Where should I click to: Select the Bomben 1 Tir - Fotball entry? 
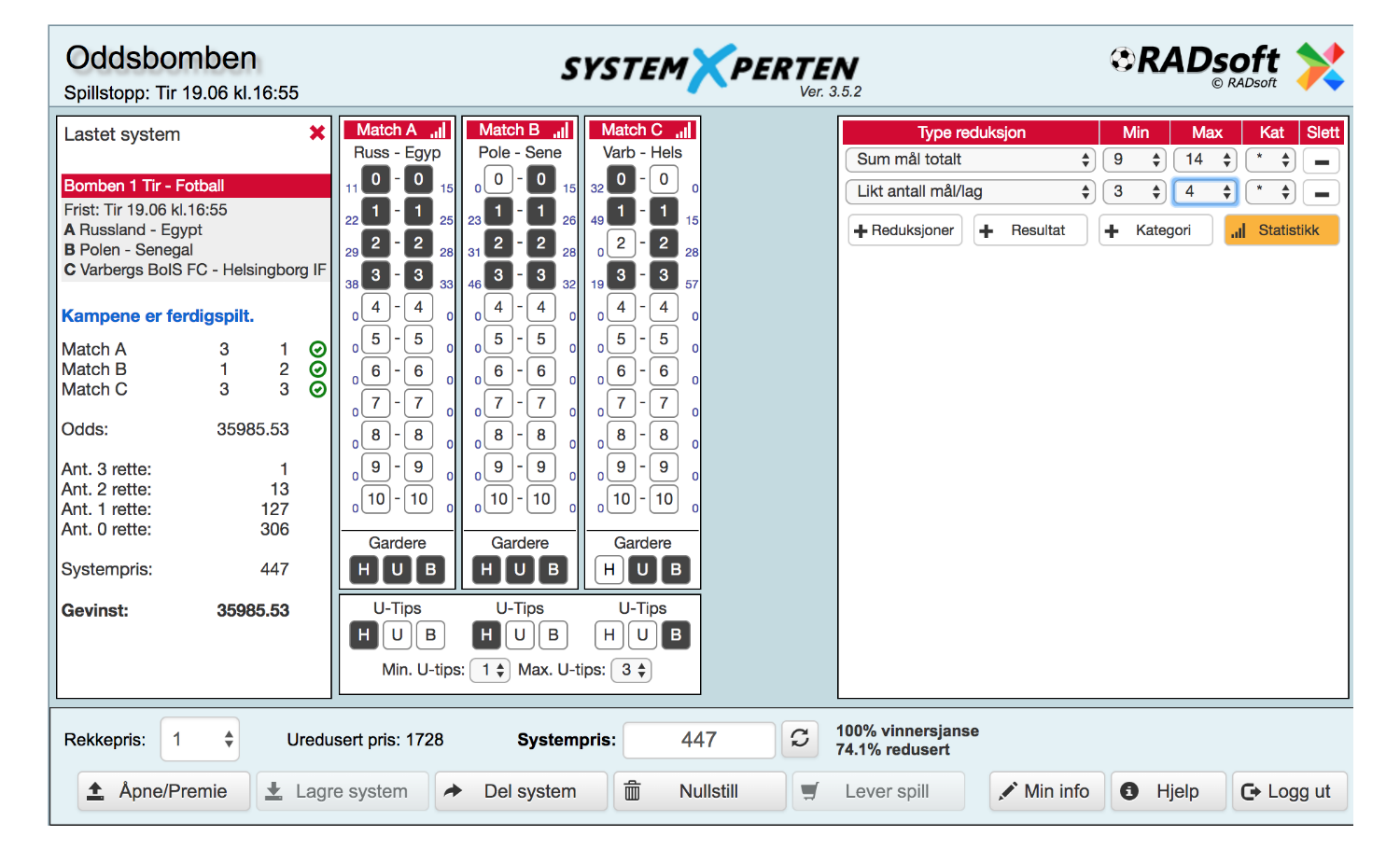[x=195, y=186]
